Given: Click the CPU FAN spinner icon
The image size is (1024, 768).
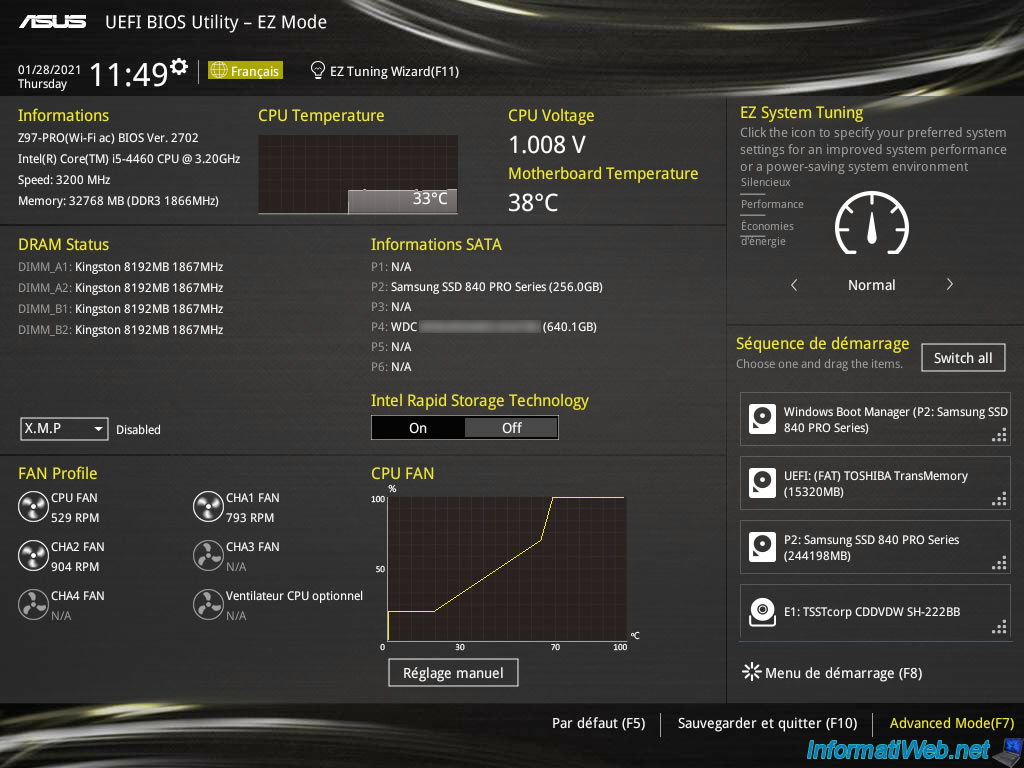Looking at the screenshot, I should pos(33,507).
